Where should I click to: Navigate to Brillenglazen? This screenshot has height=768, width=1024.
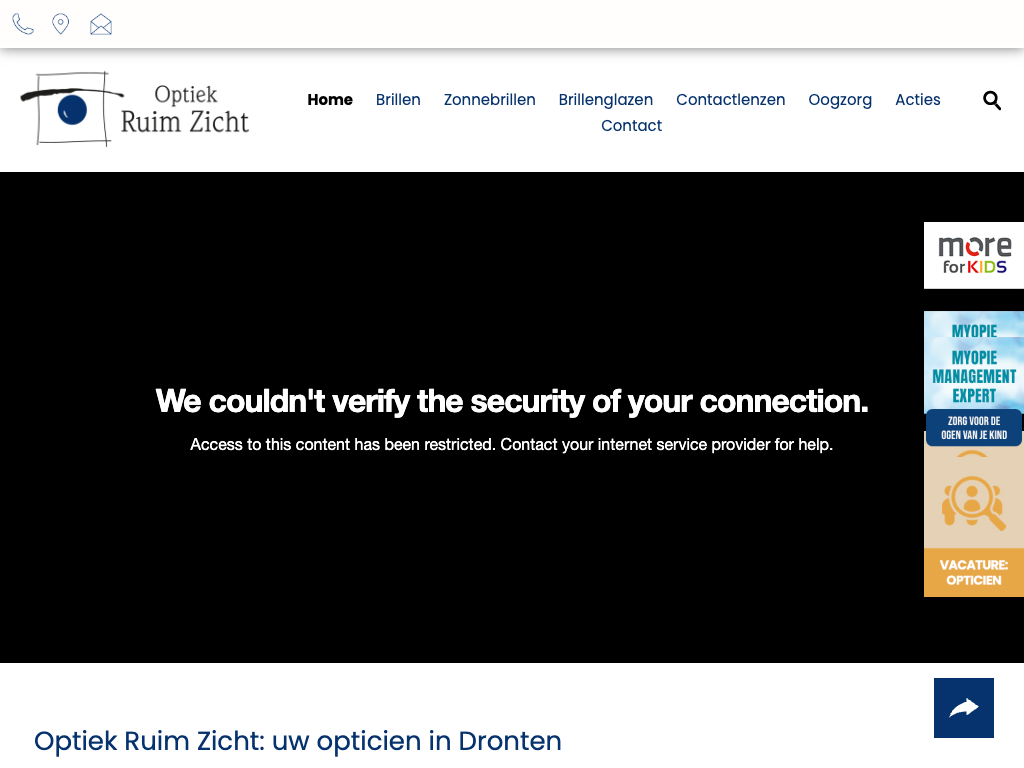(x=606, y=100)
